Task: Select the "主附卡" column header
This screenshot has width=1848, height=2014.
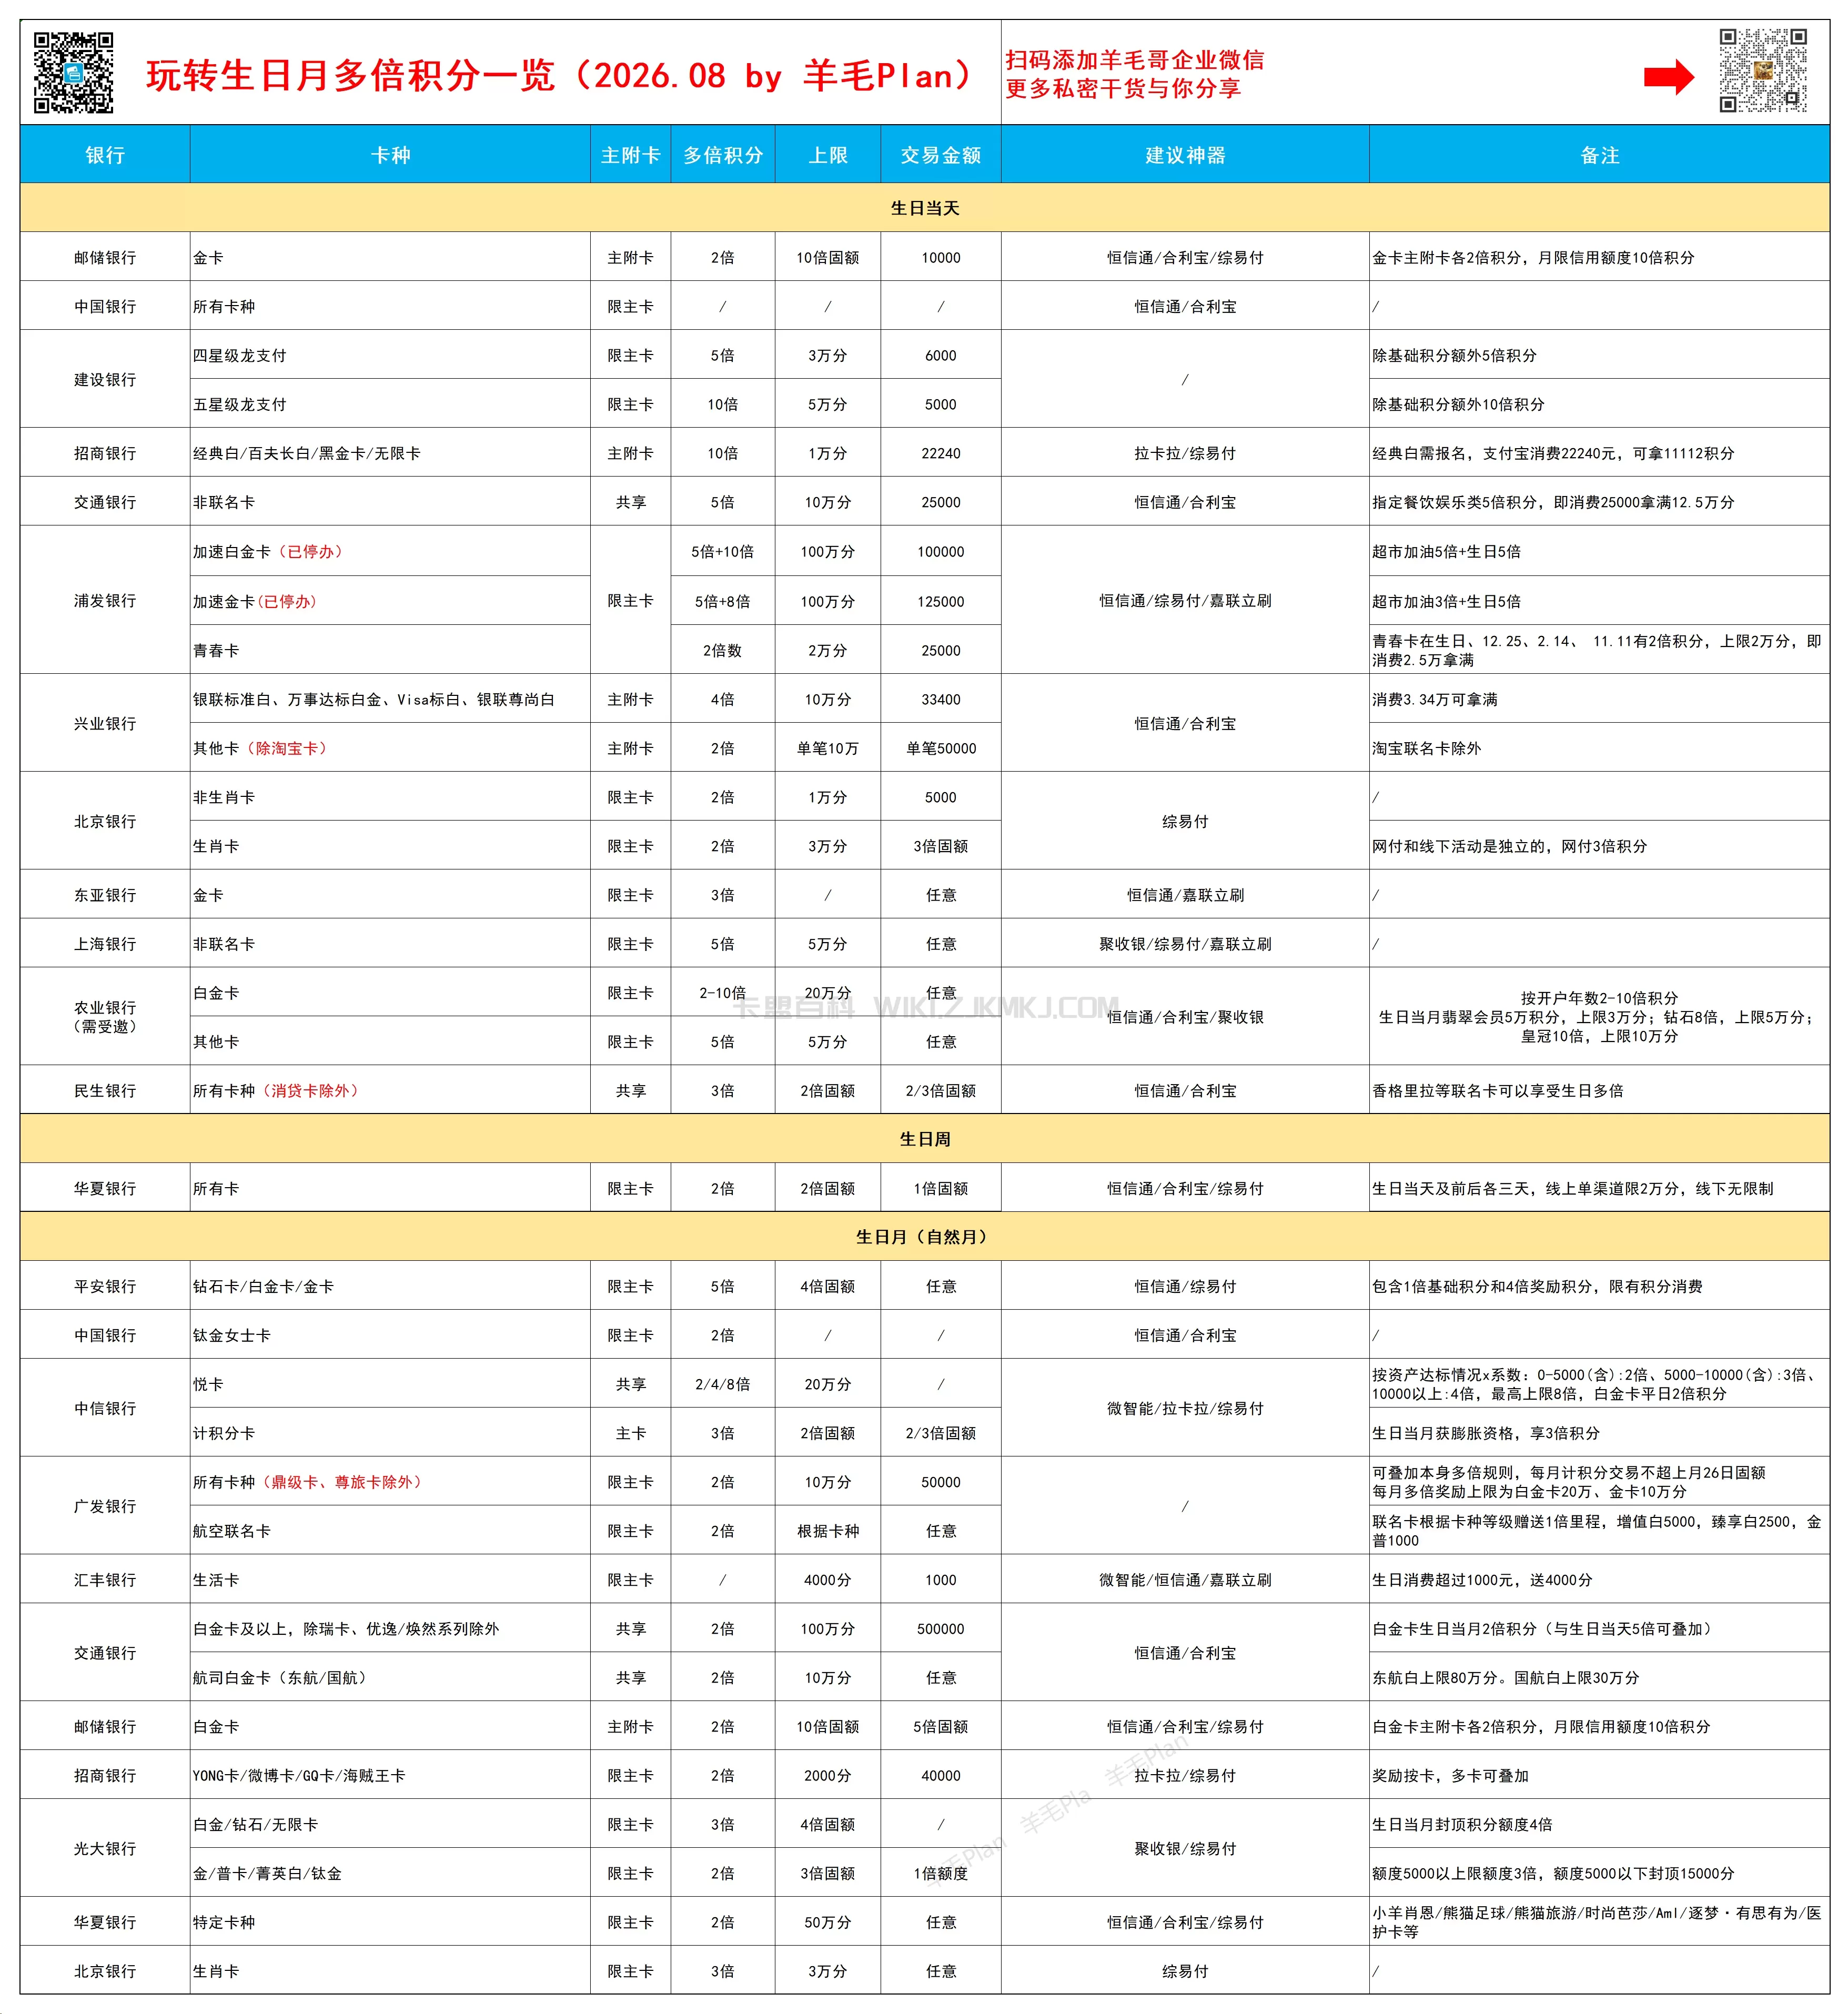Action: [x=630, y=155]
